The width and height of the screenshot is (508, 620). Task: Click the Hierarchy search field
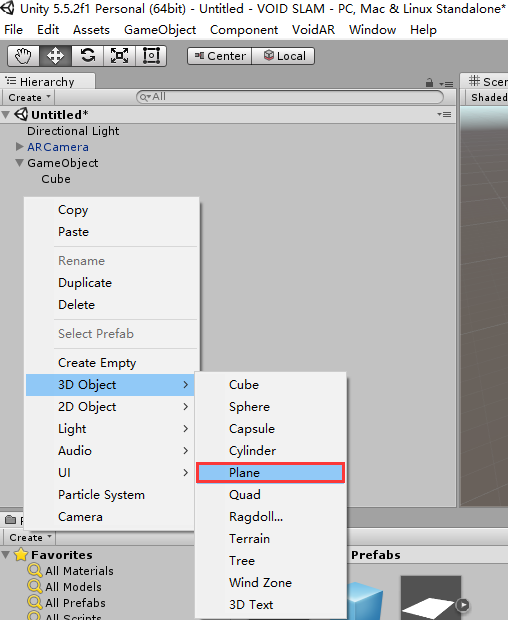pos(290,97)
